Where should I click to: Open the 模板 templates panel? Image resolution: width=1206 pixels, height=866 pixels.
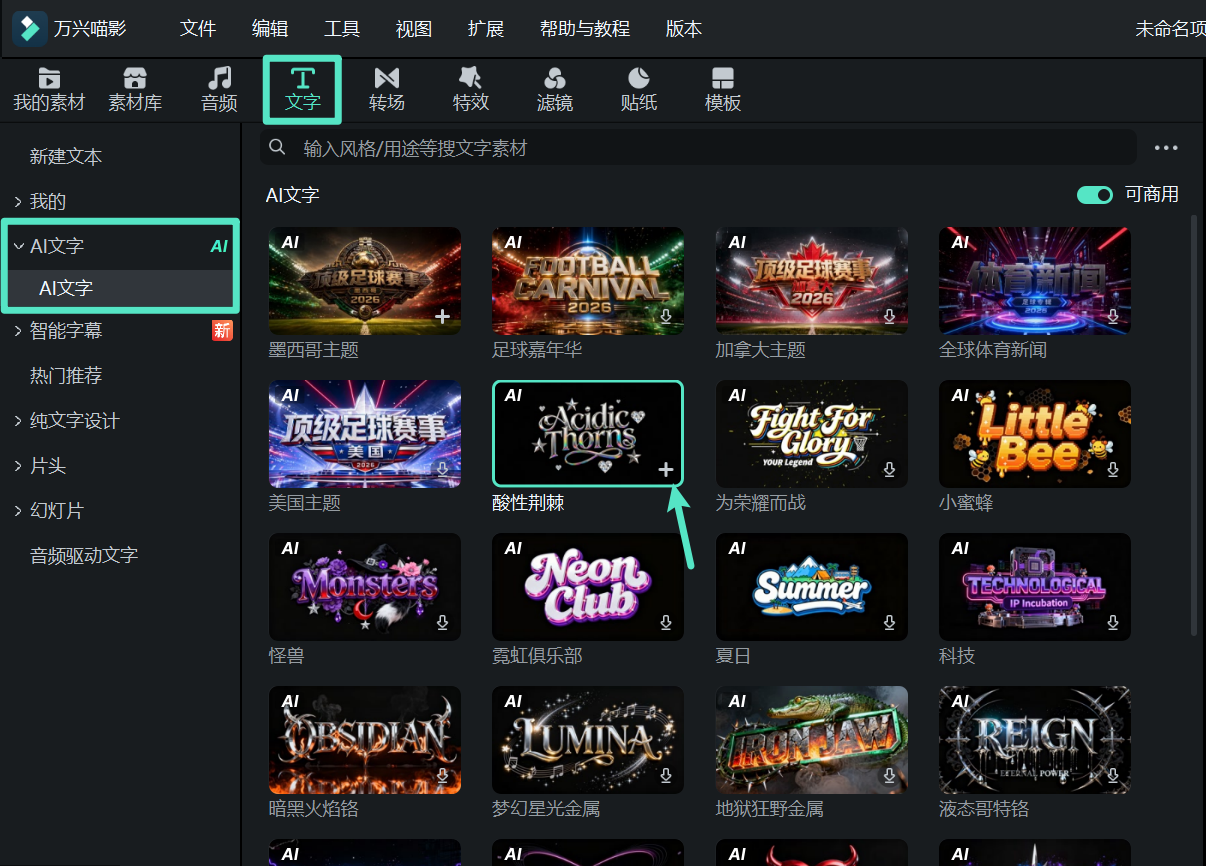[722, 89]
